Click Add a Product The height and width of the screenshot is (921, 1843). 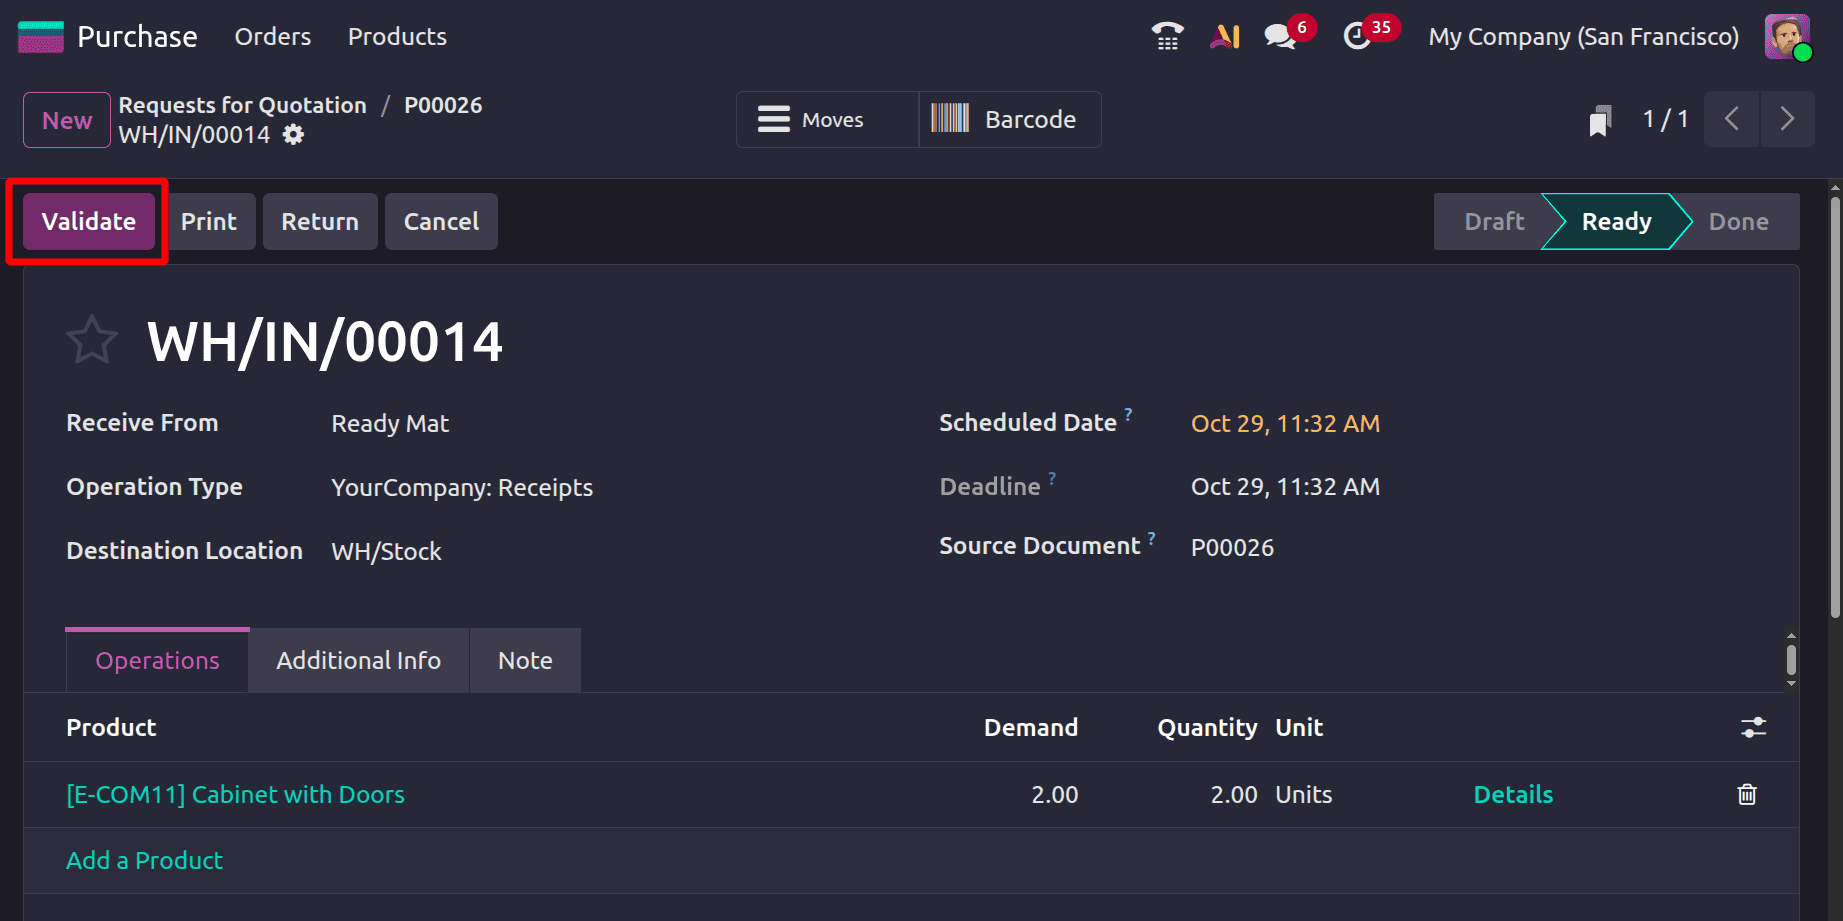point(144,860)
